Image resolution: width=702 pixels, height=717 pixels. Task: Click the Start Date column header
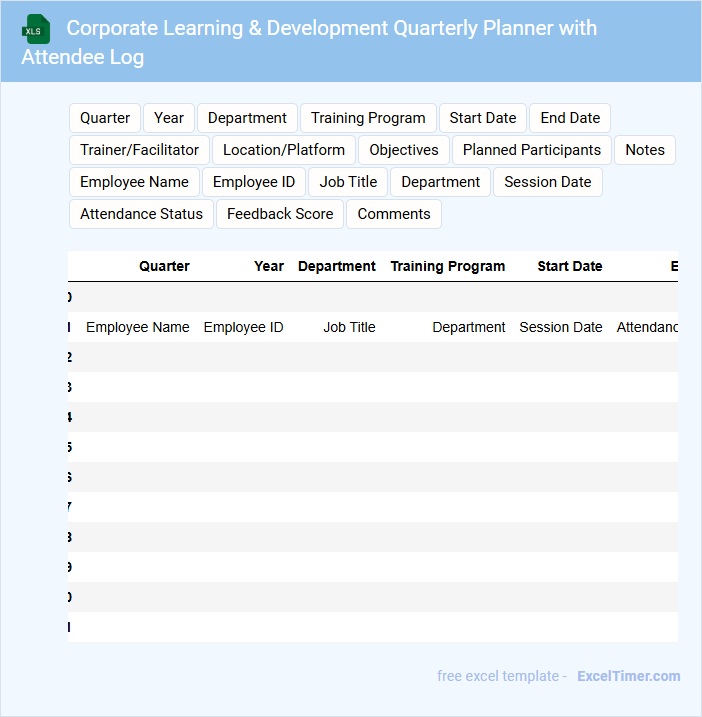tap(570, 266)
